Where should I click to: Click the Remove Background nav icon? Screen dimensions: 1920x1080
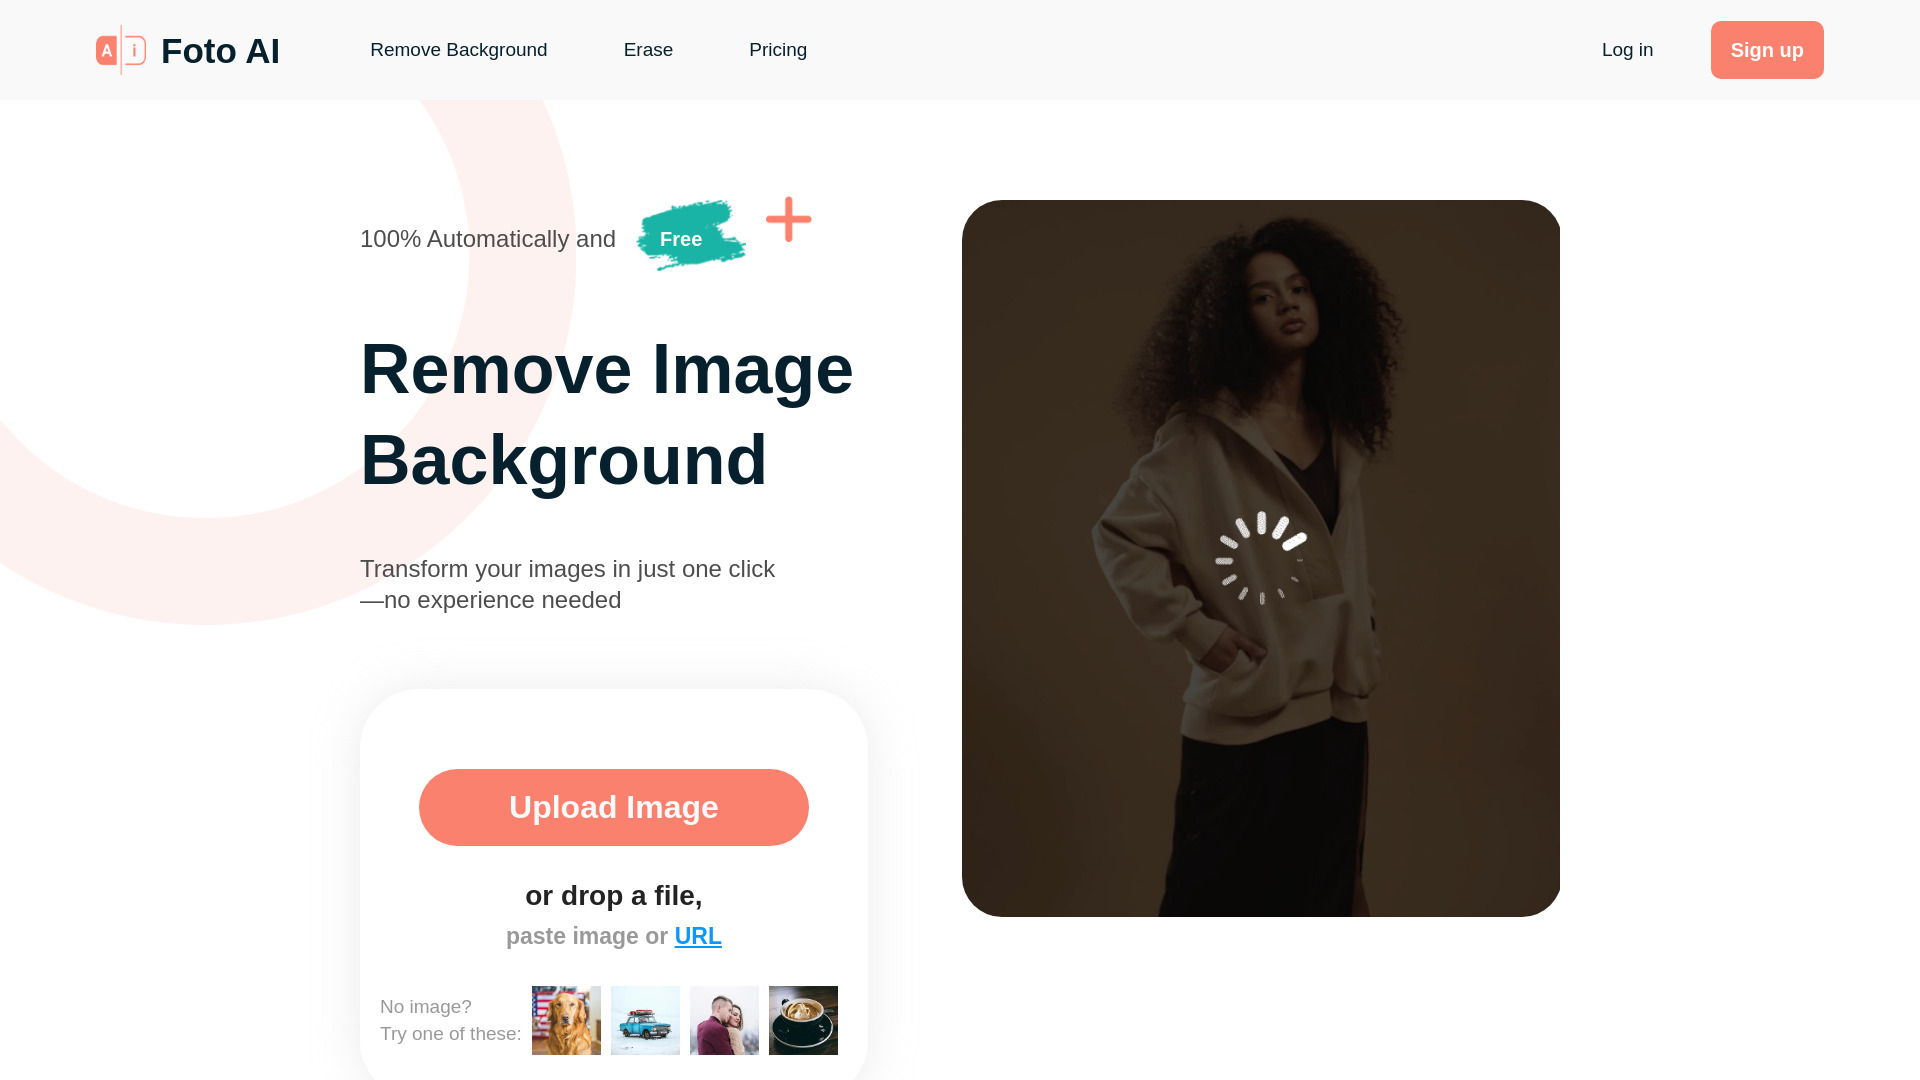click(459, 49)
